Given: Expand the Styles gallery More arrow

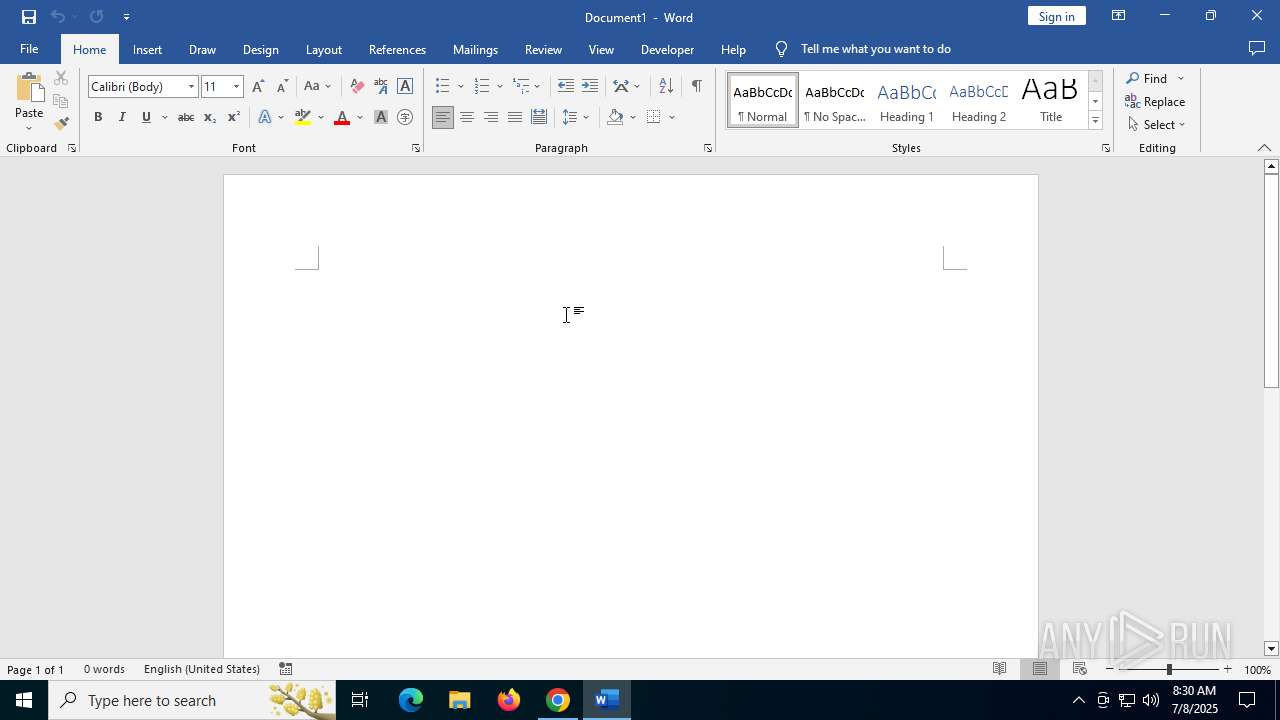Looking at the screenshot, I should 1096,121.
